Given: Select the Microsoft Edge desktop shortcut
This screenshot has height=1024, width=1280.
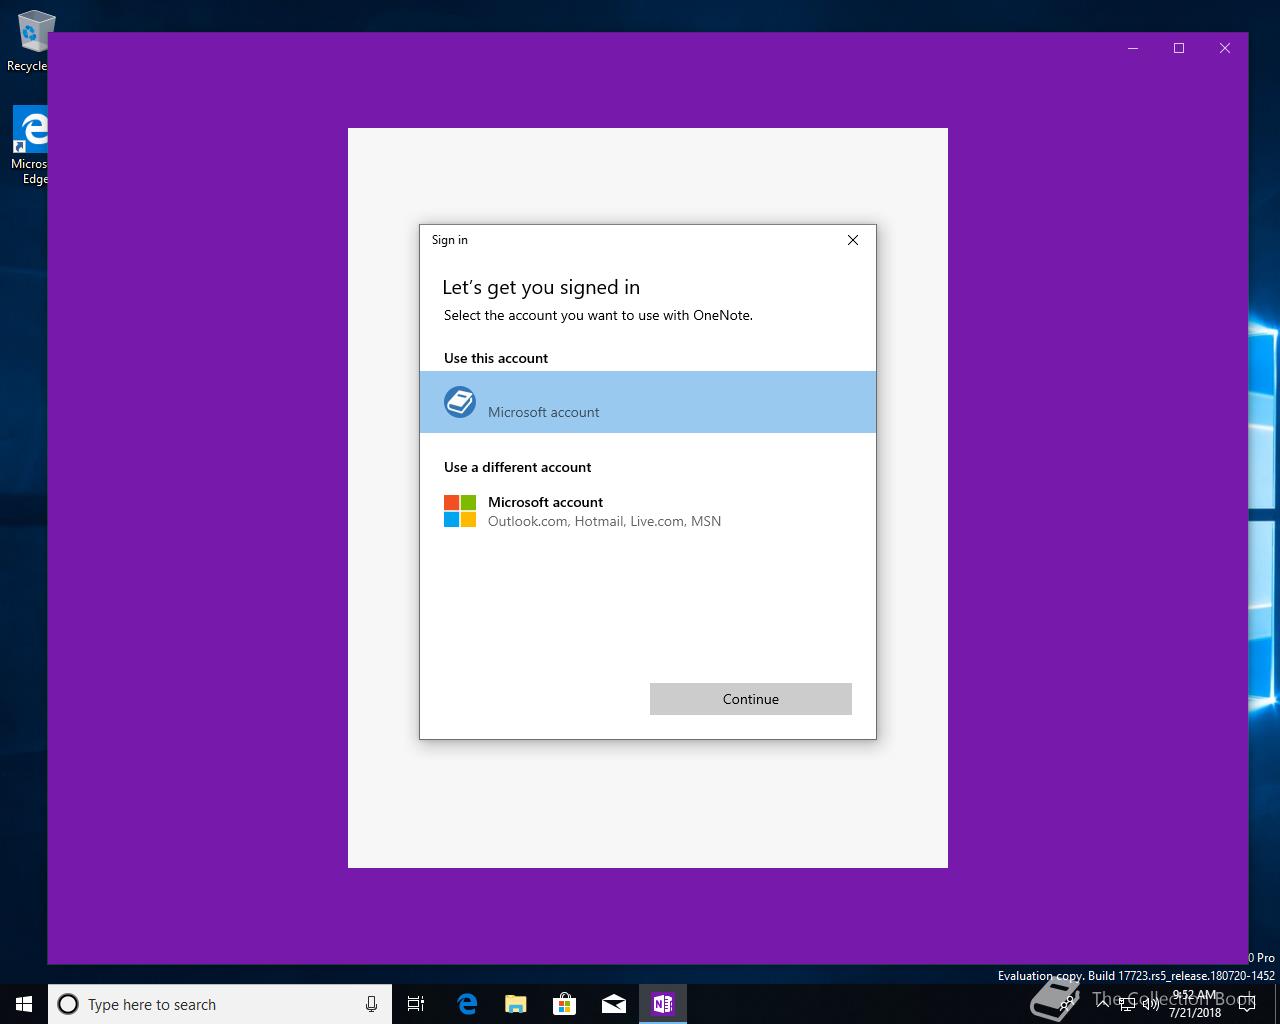Looking at the screenshot, I should point(29,146).
